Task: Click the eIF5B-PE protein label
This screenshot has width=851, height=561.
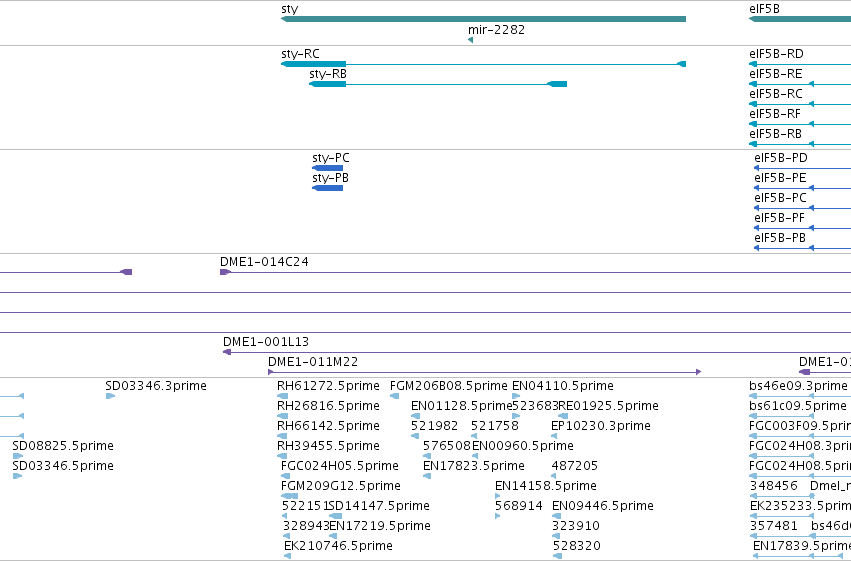Action: (780, 178)
